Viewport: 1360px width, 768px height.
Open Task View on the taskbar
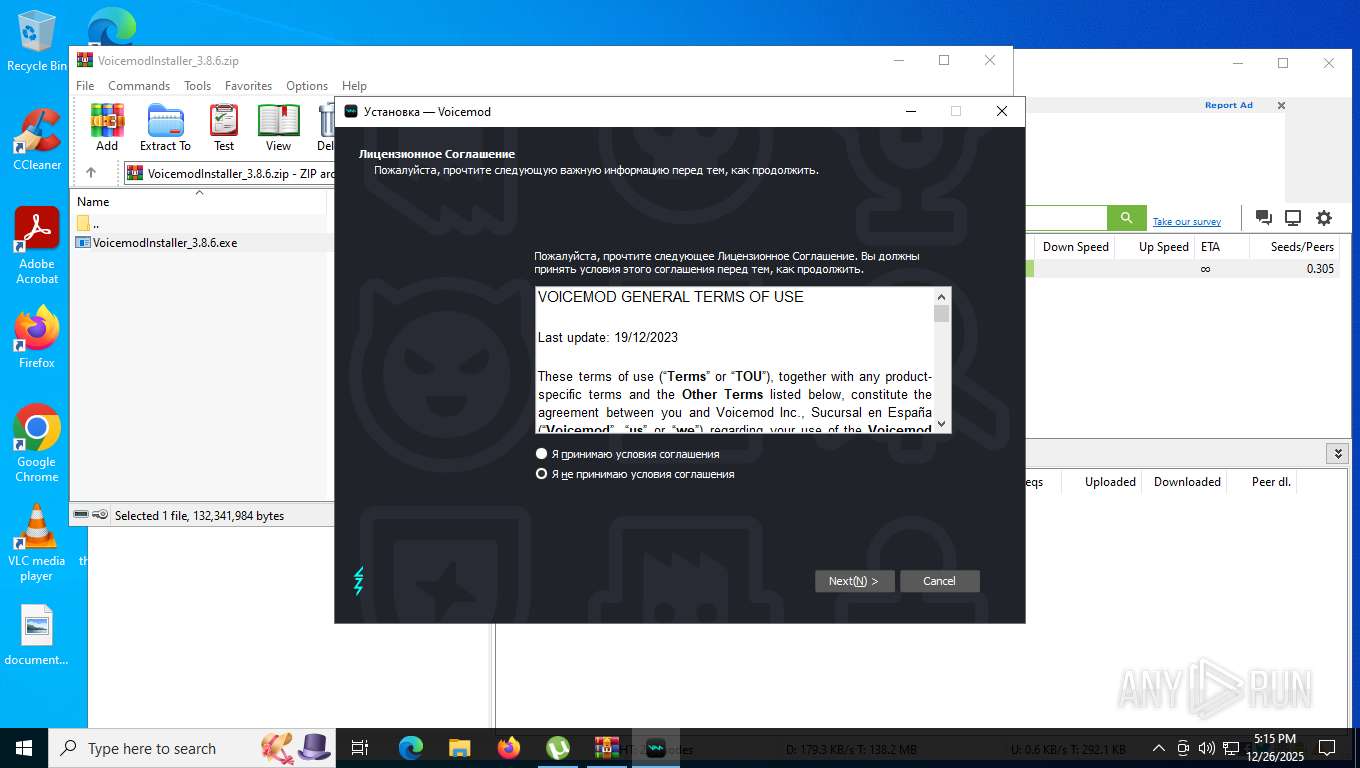[360, 748]
